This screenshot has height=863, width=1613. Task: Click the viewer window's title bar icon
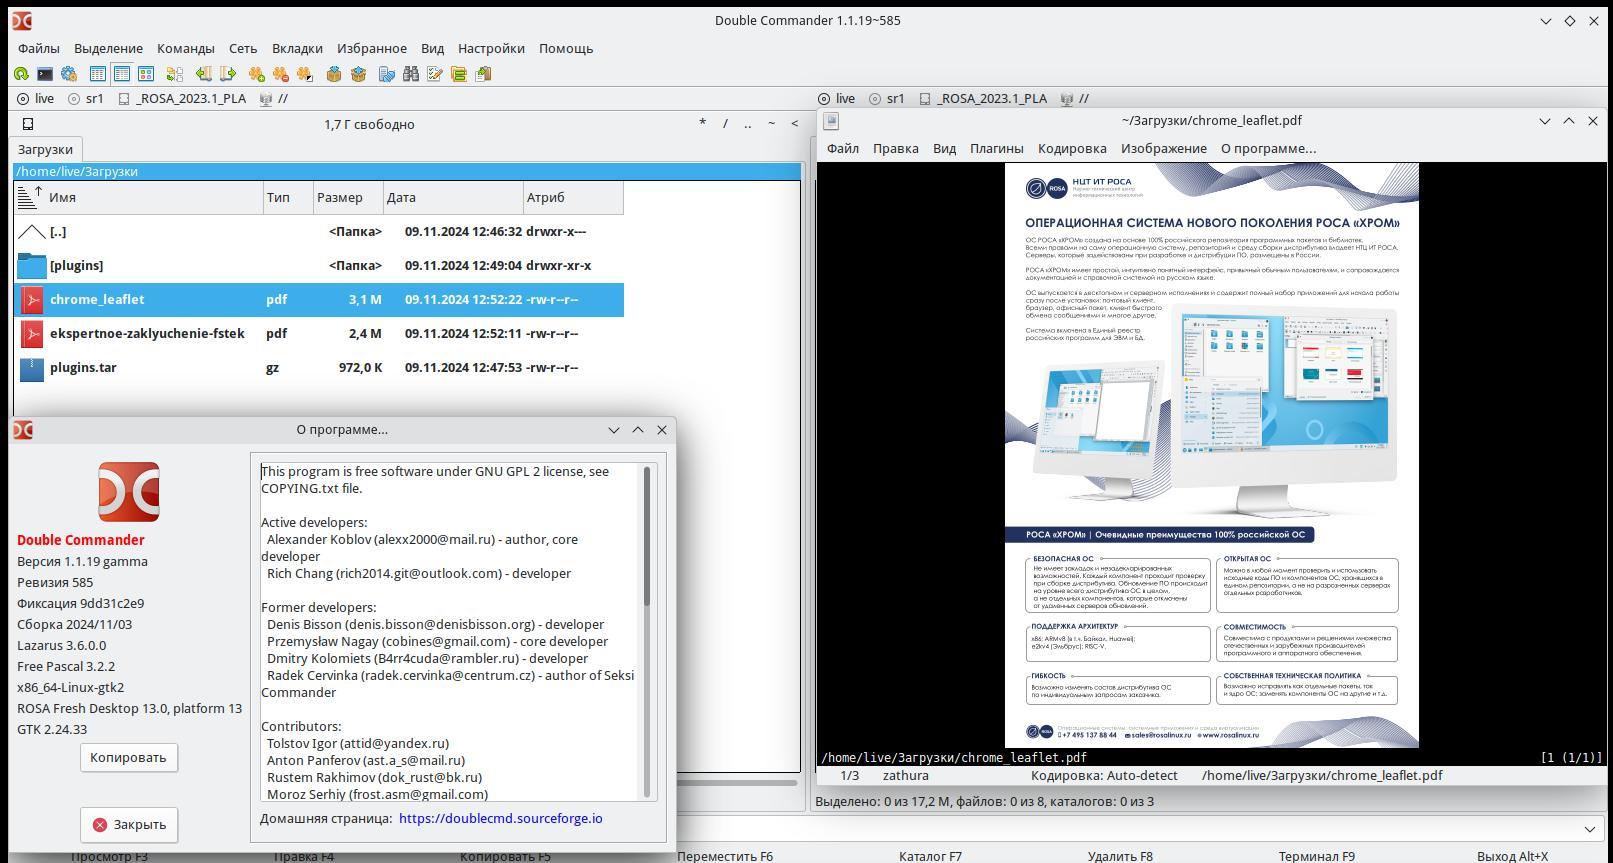click(x=831, y=121)
